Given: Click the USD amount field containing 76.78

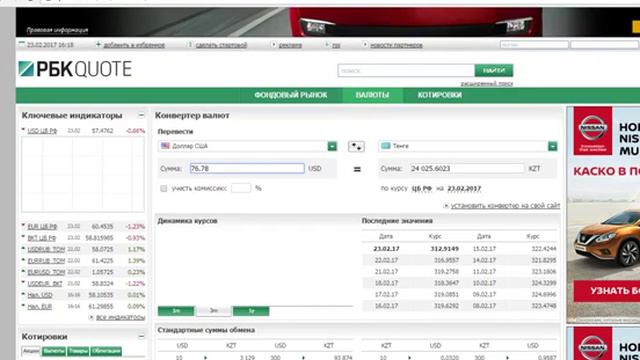Looking at the screenshot, I should [x=247, y=168].
